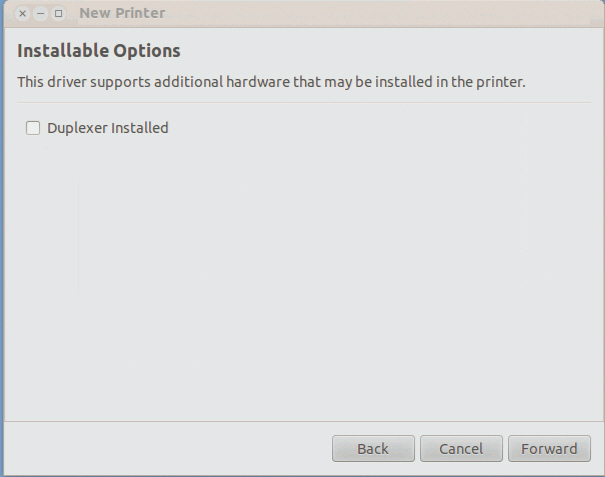This screenshot has height=477, width=605.
Task: Click the New Printer title text
Action: click(122, 14)
